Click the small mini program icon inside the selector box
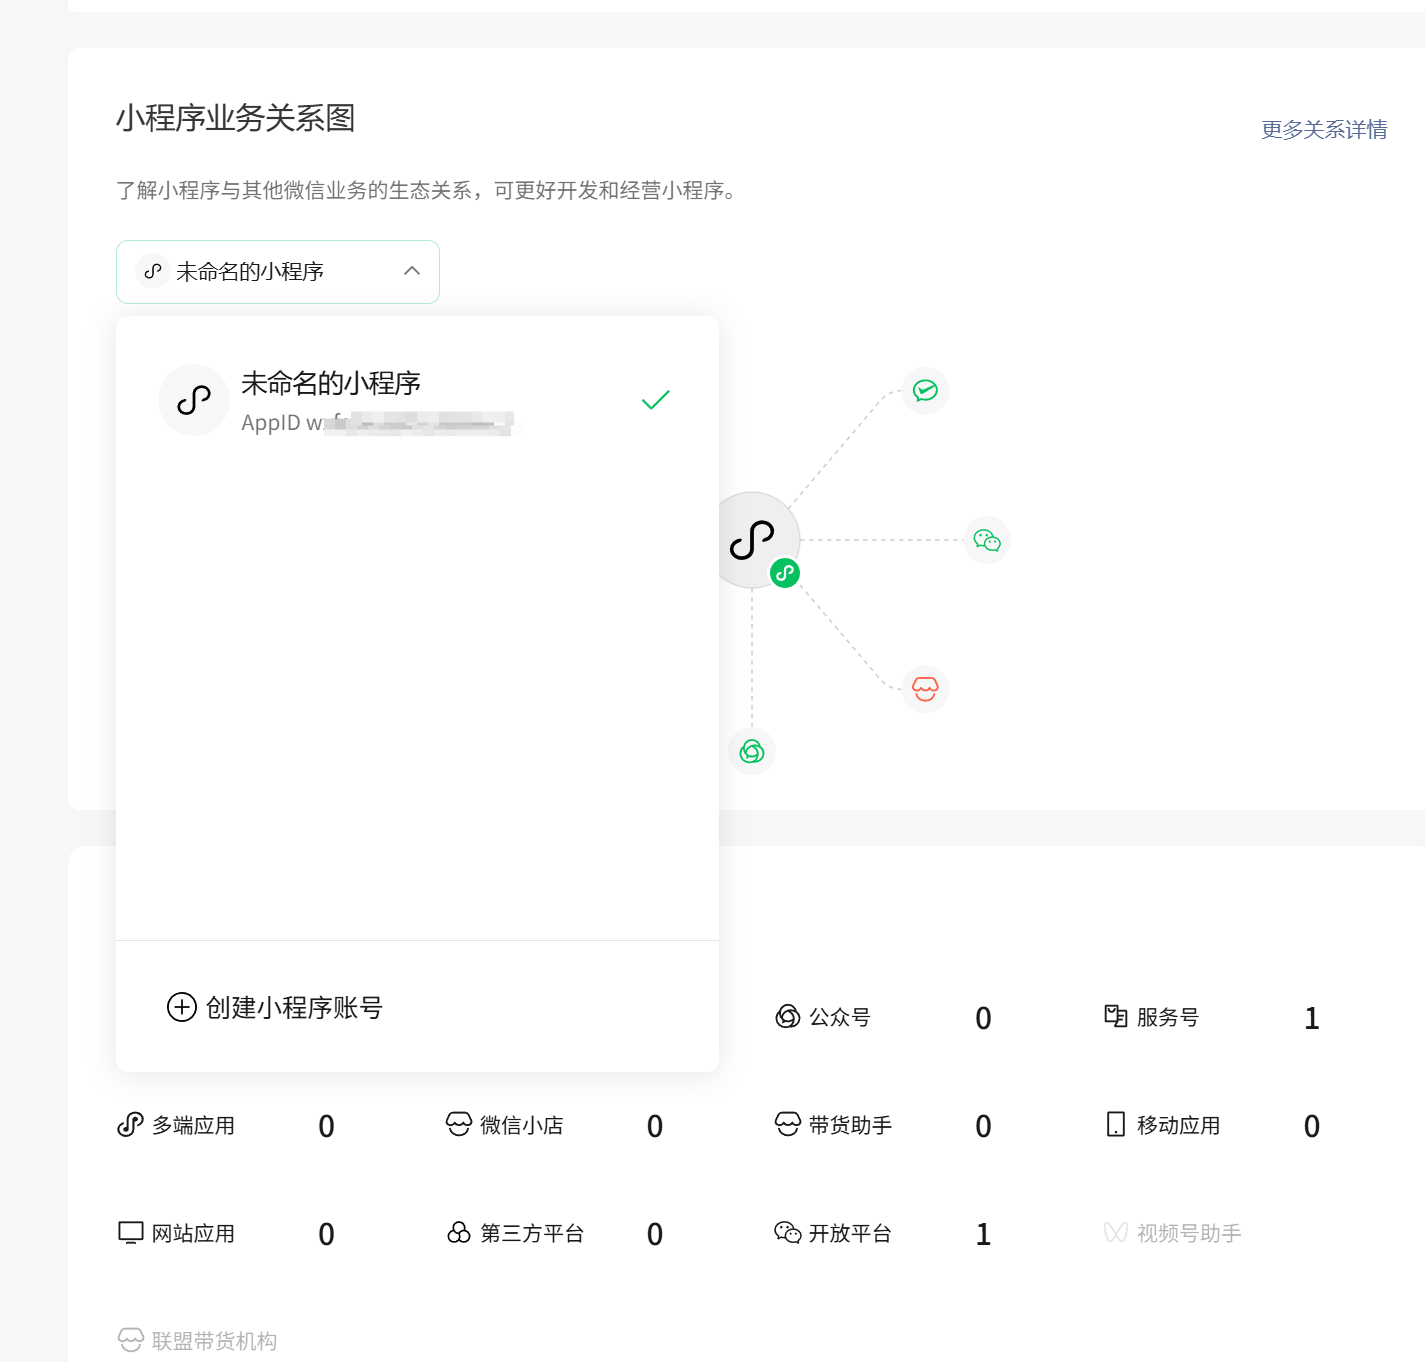The image size is (1425, 1362). pyautogui.click(x=153, y=271)
